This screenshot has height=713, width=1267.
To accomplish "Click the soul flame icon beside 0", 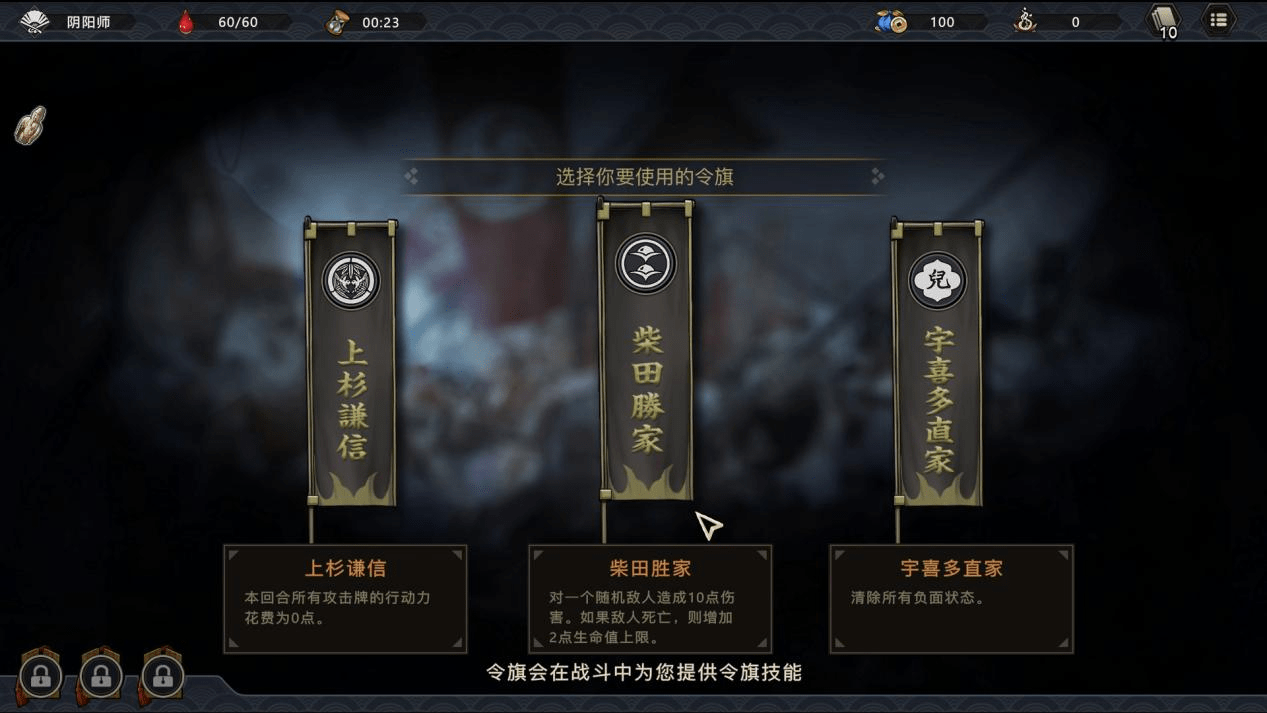I will 1024,21.
